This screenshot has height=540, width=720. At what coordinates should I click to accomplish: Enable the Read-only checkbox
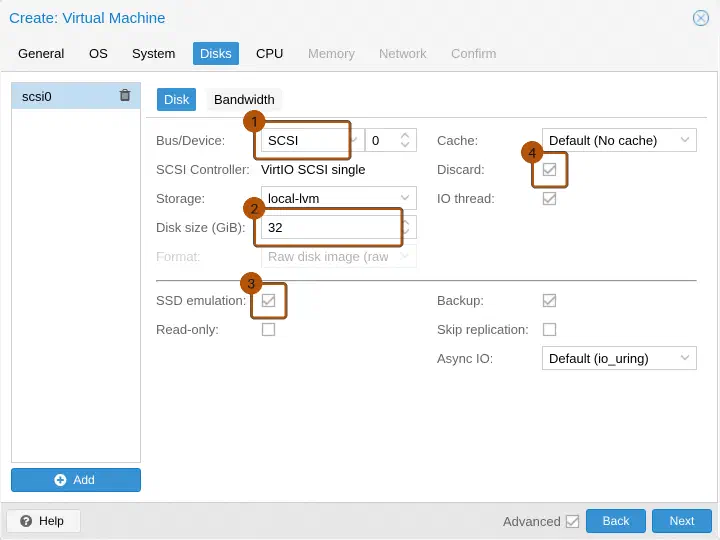[x=269, y=330]
